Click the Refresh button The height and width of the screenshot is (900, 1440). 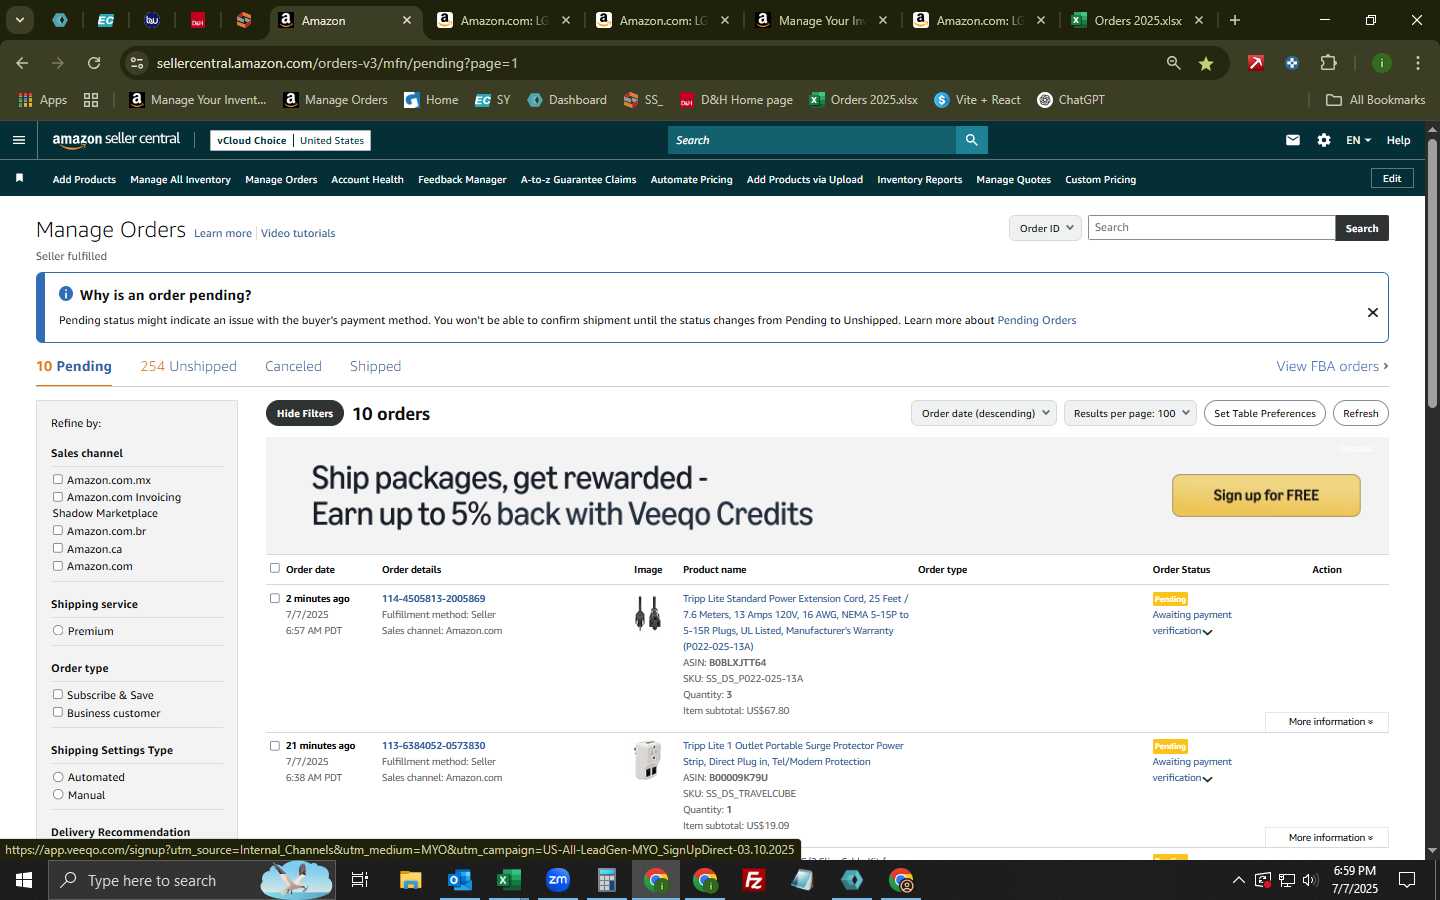[x=1360, y=413]
